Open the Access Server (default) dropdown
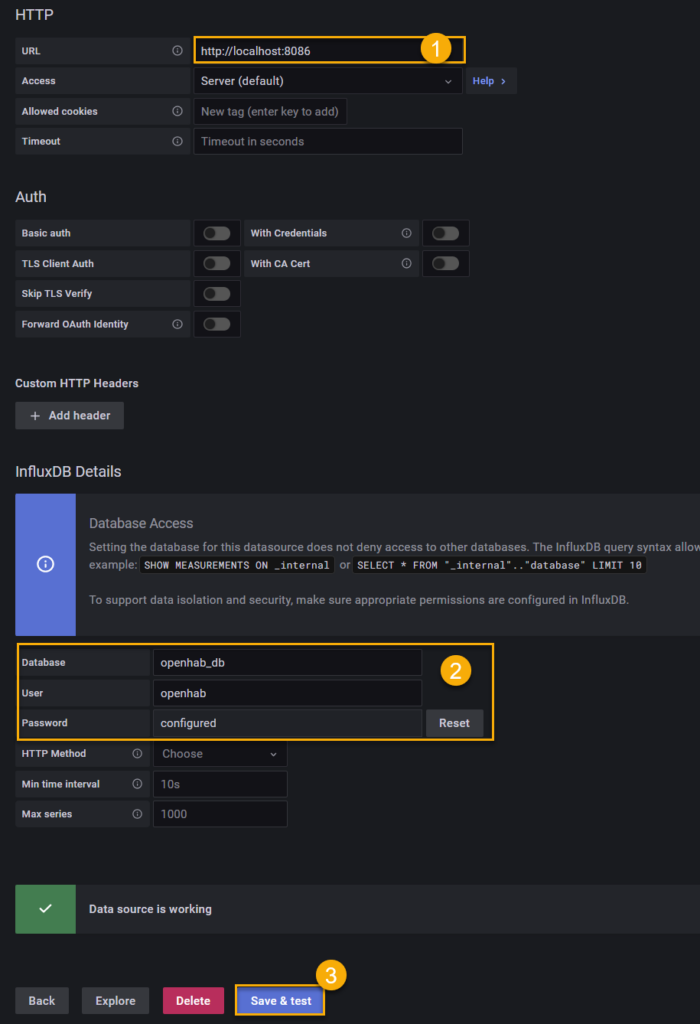This screenshot has width=700, height=1024. point(328,81)
